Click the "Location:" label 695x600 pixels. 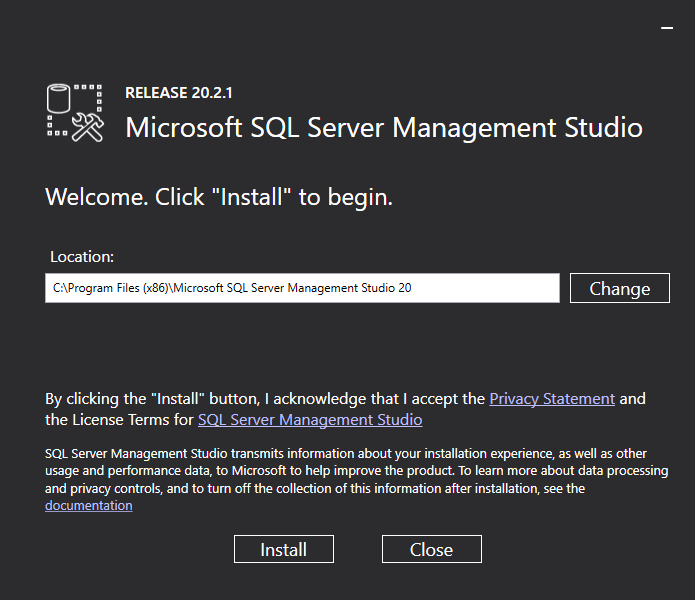point(82,256)
